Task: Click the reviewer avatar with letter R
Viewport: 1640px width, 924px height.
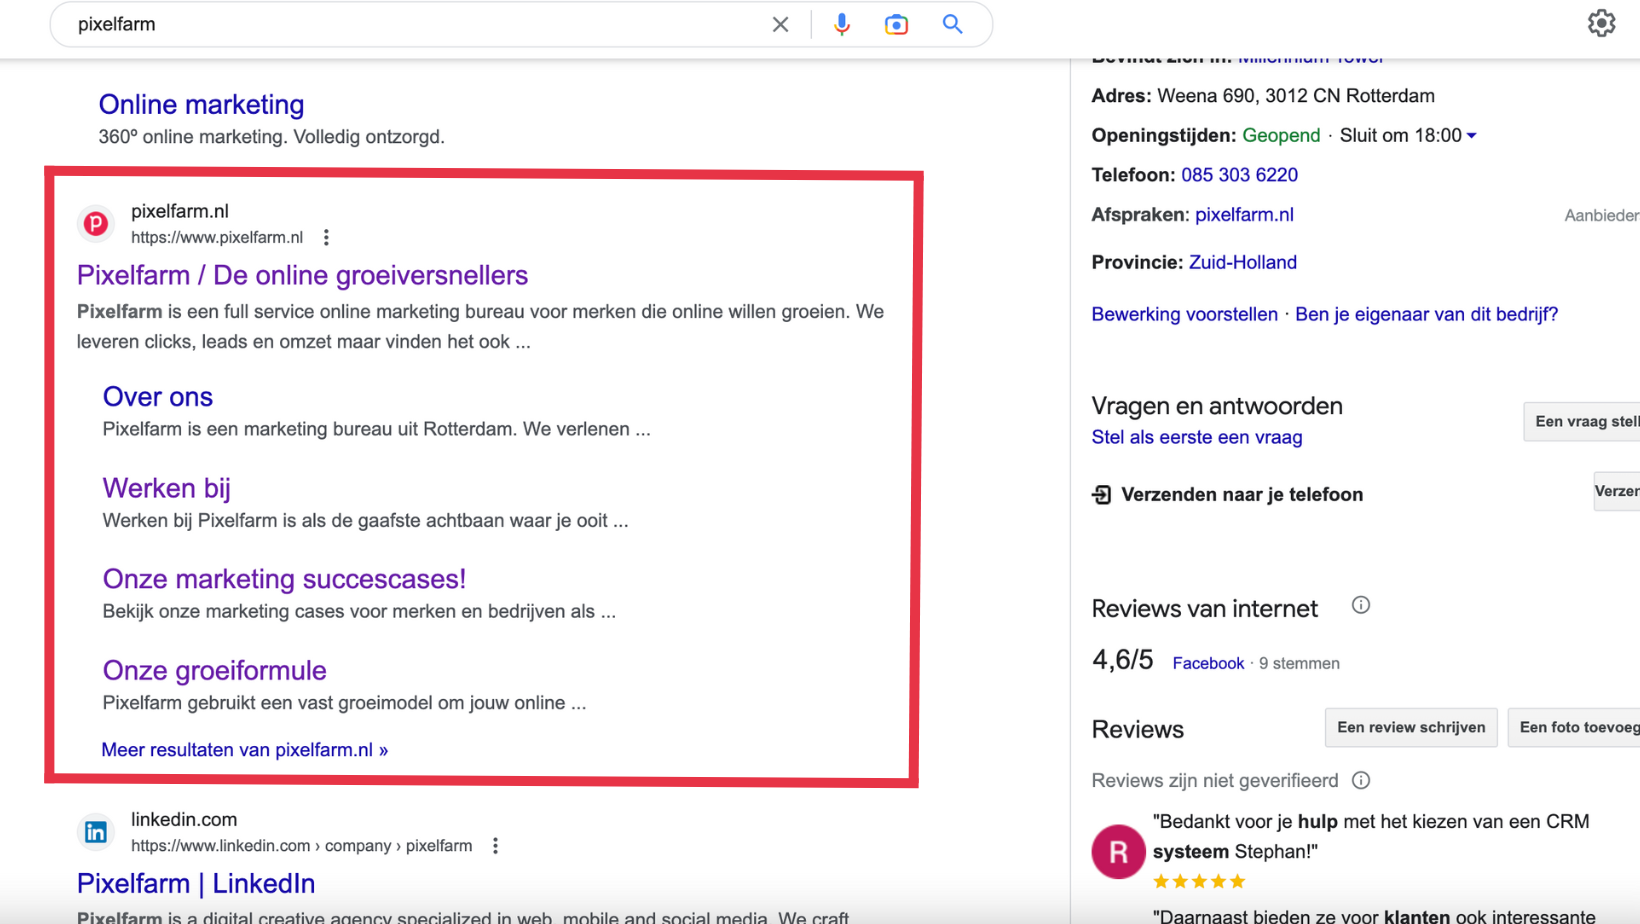Action: [x=1118, y=852]
